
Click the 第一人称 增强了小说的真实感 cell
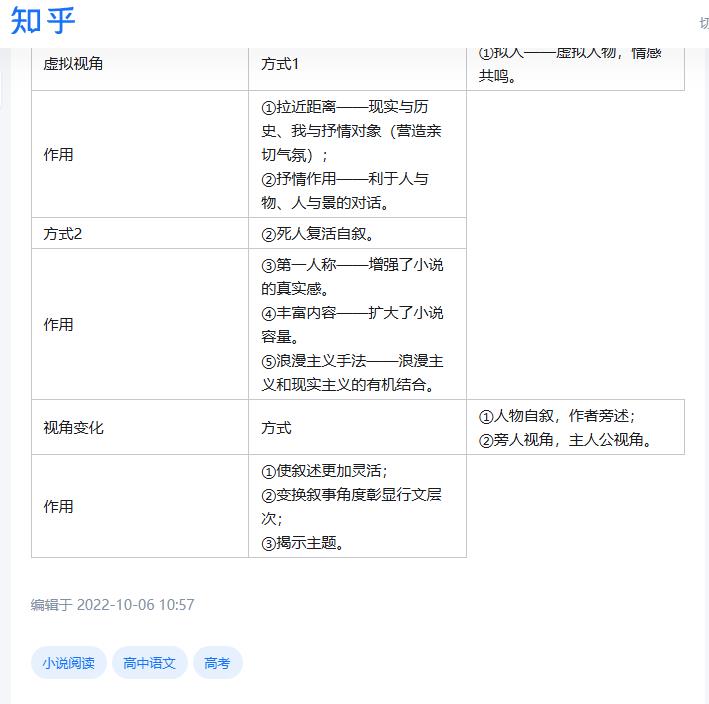coord(357,324)
